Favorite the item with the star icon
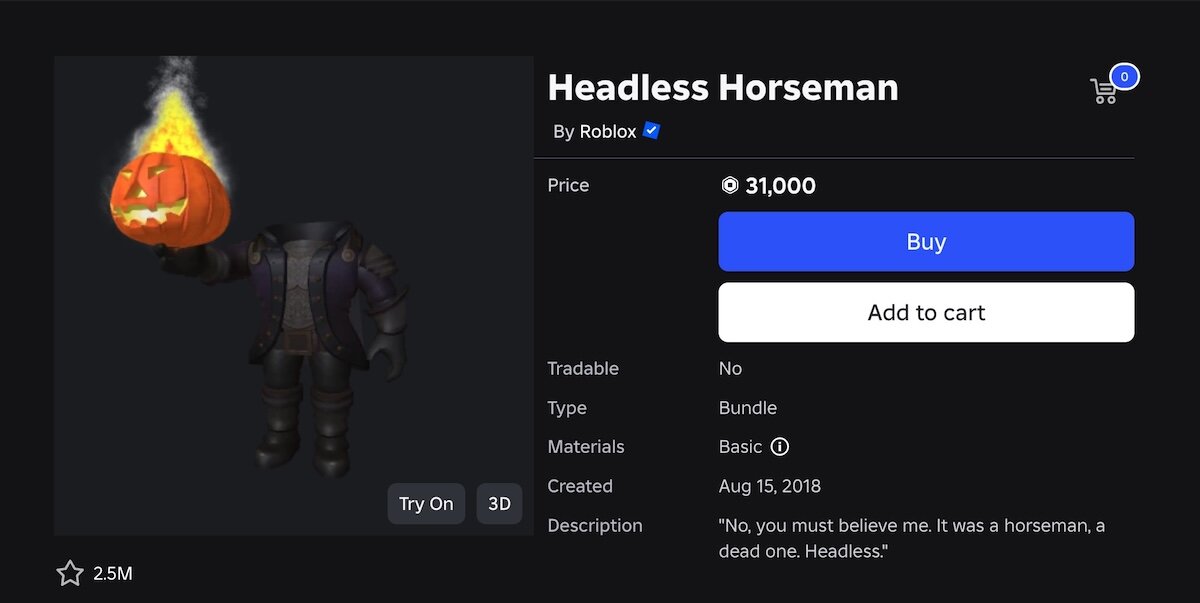Viewport: 1200px width, 603px height. 69,573
